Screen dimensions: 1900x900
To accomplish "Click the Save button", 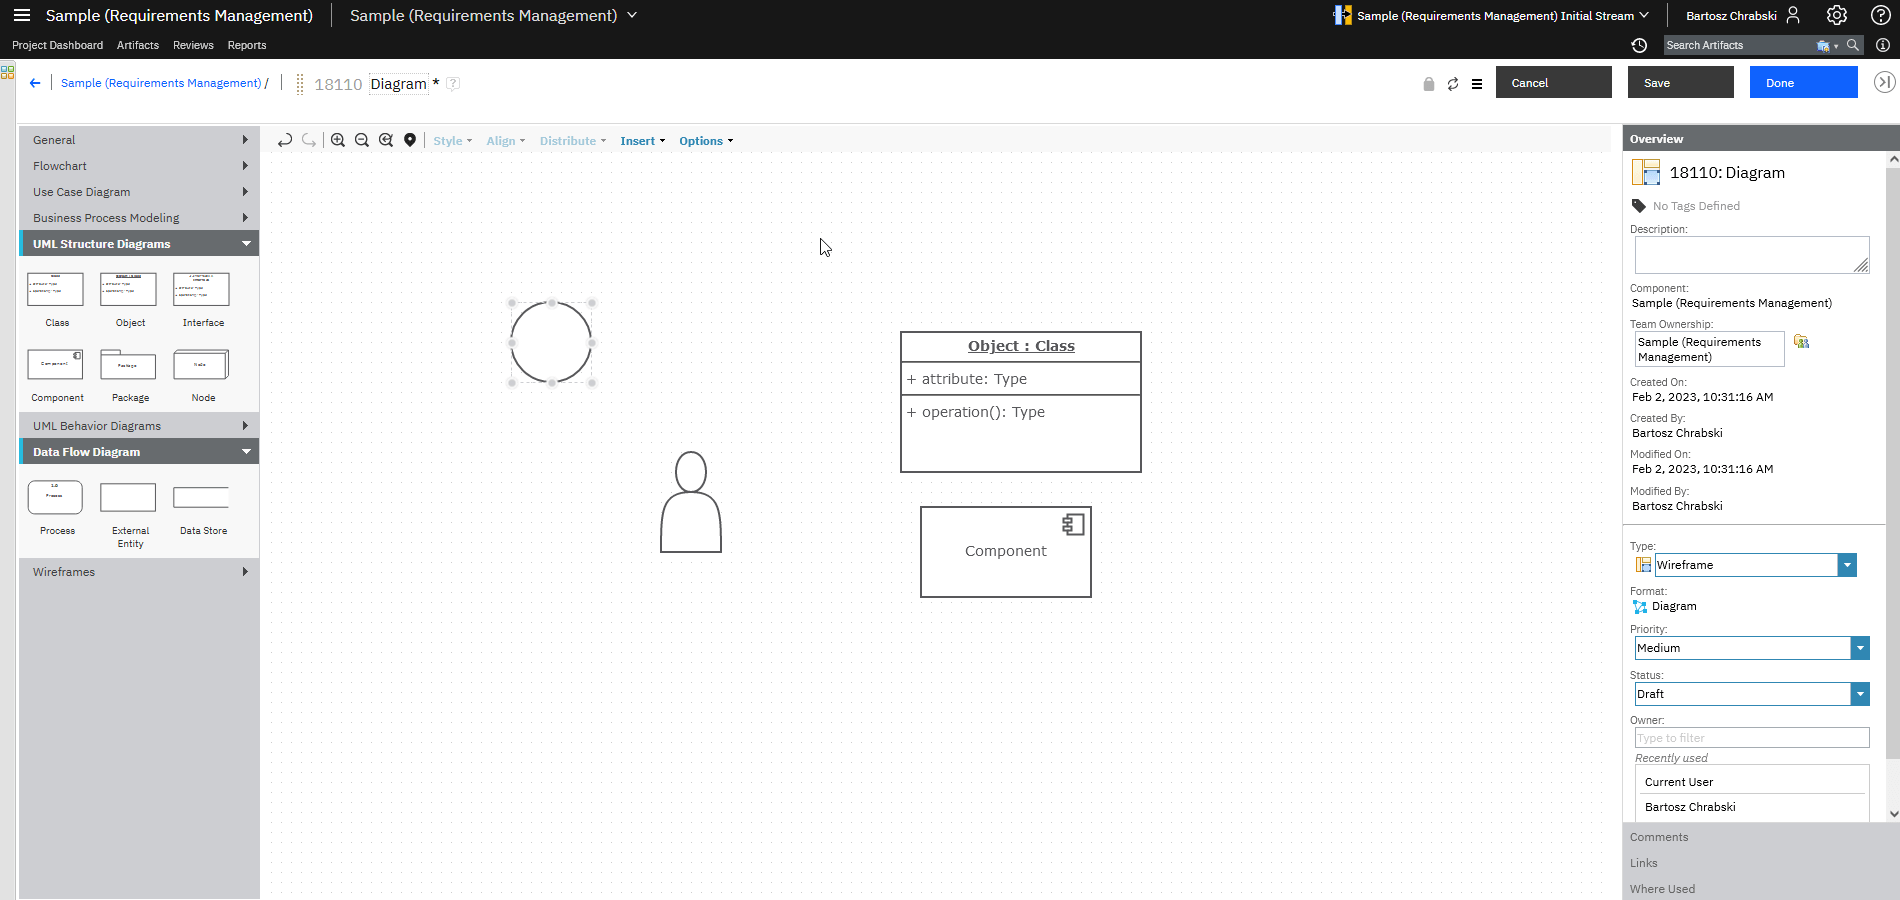I will (x=1681, y=82).
